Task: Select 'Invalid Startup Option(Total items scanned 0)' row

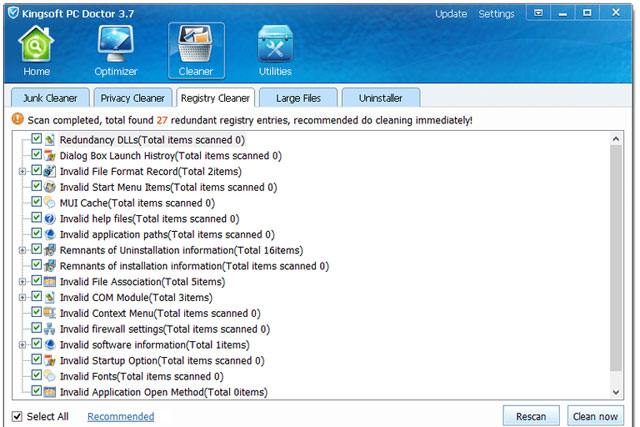Action: click(162, 360)
